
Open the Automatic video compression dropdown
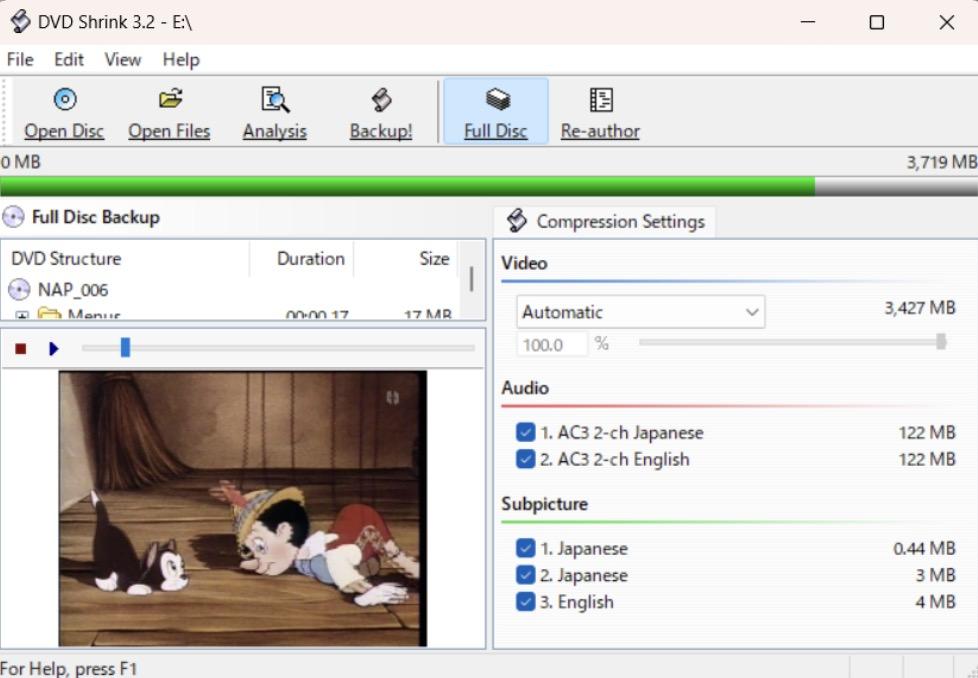tap(641, 312)
